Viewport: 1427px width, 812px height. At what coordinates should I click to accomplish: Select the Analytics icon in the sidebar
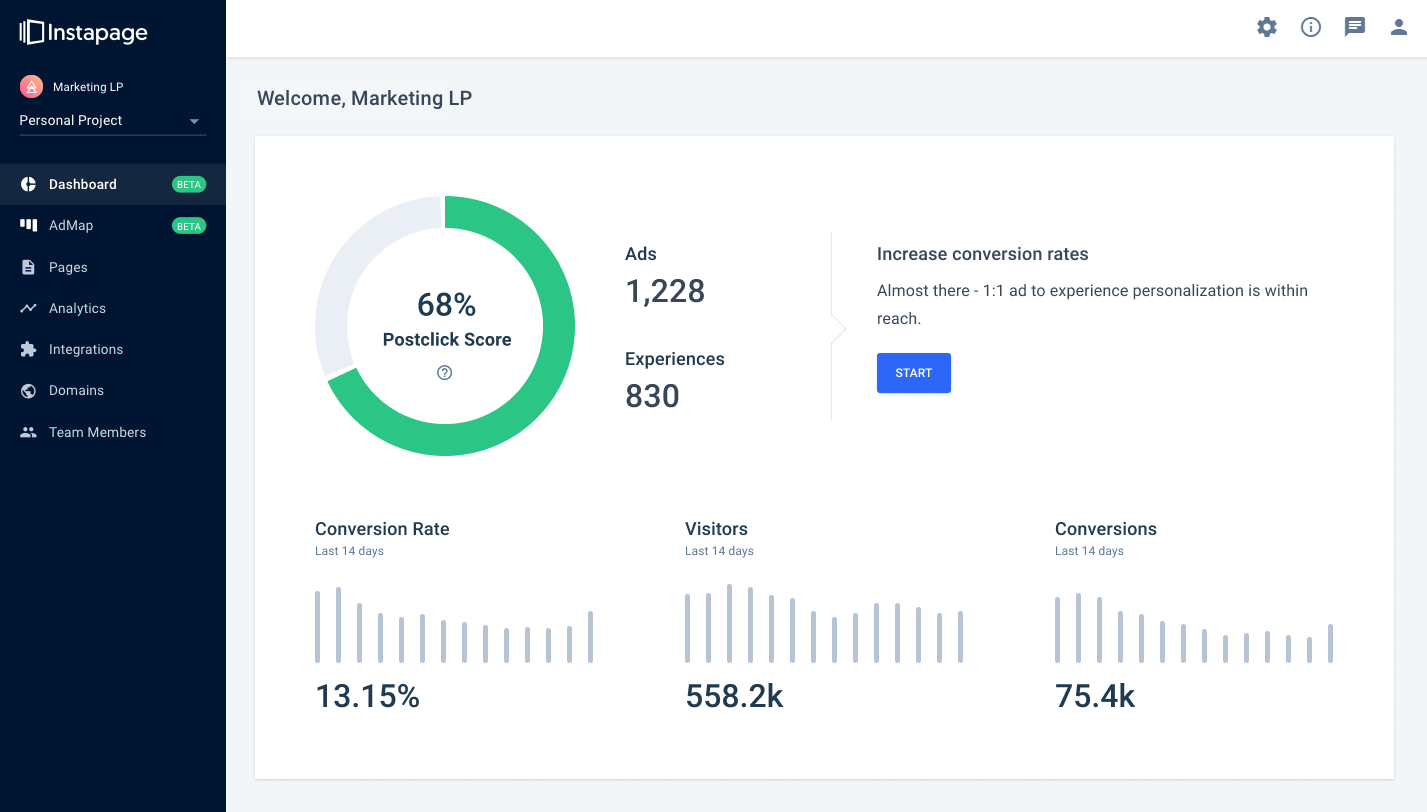coord(29,308)
